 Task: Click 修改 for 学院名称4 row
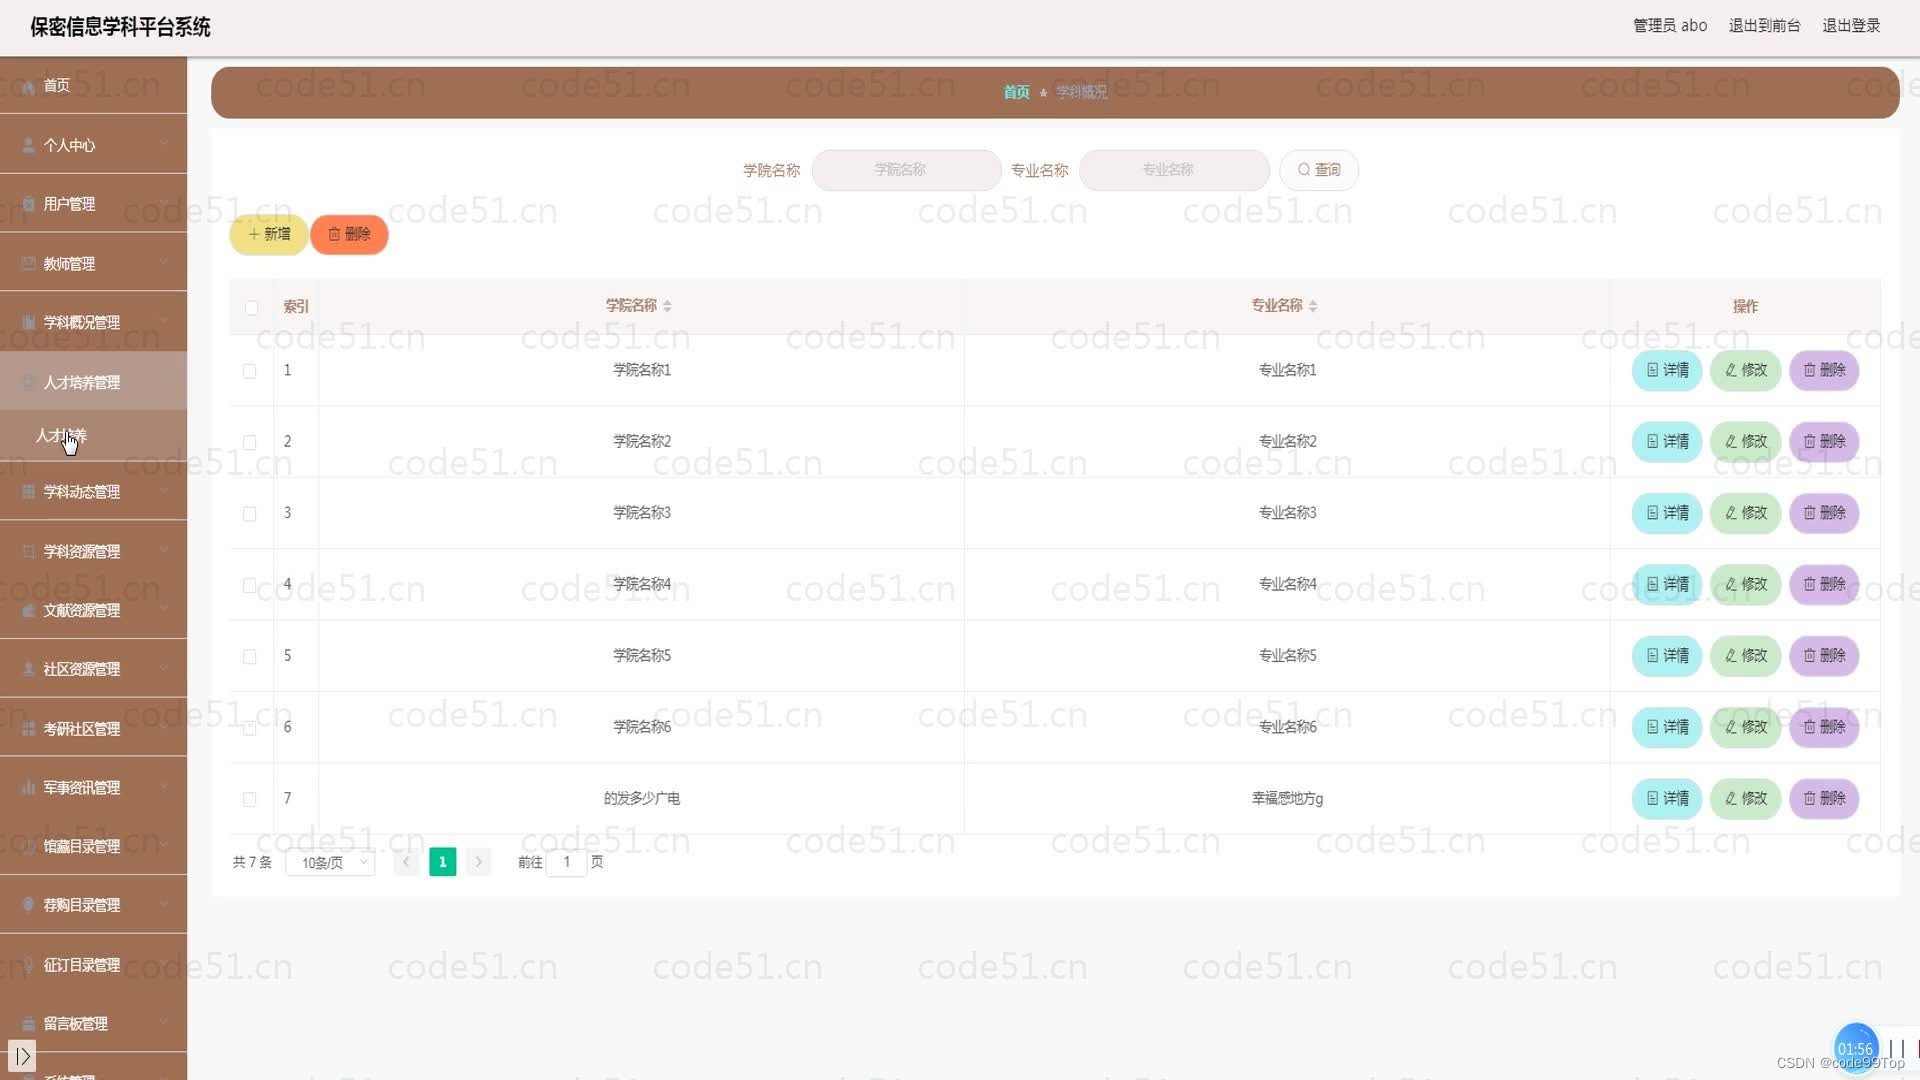pyautogui.click(x=1746, y=584)
